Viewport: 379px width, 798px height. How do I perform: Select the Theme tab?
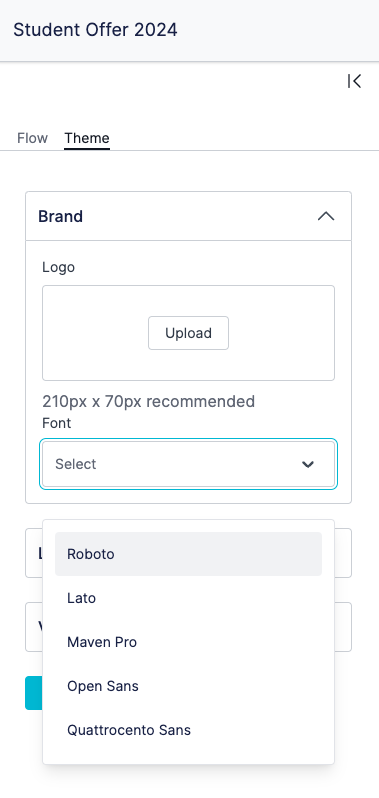tap(87, 138)
